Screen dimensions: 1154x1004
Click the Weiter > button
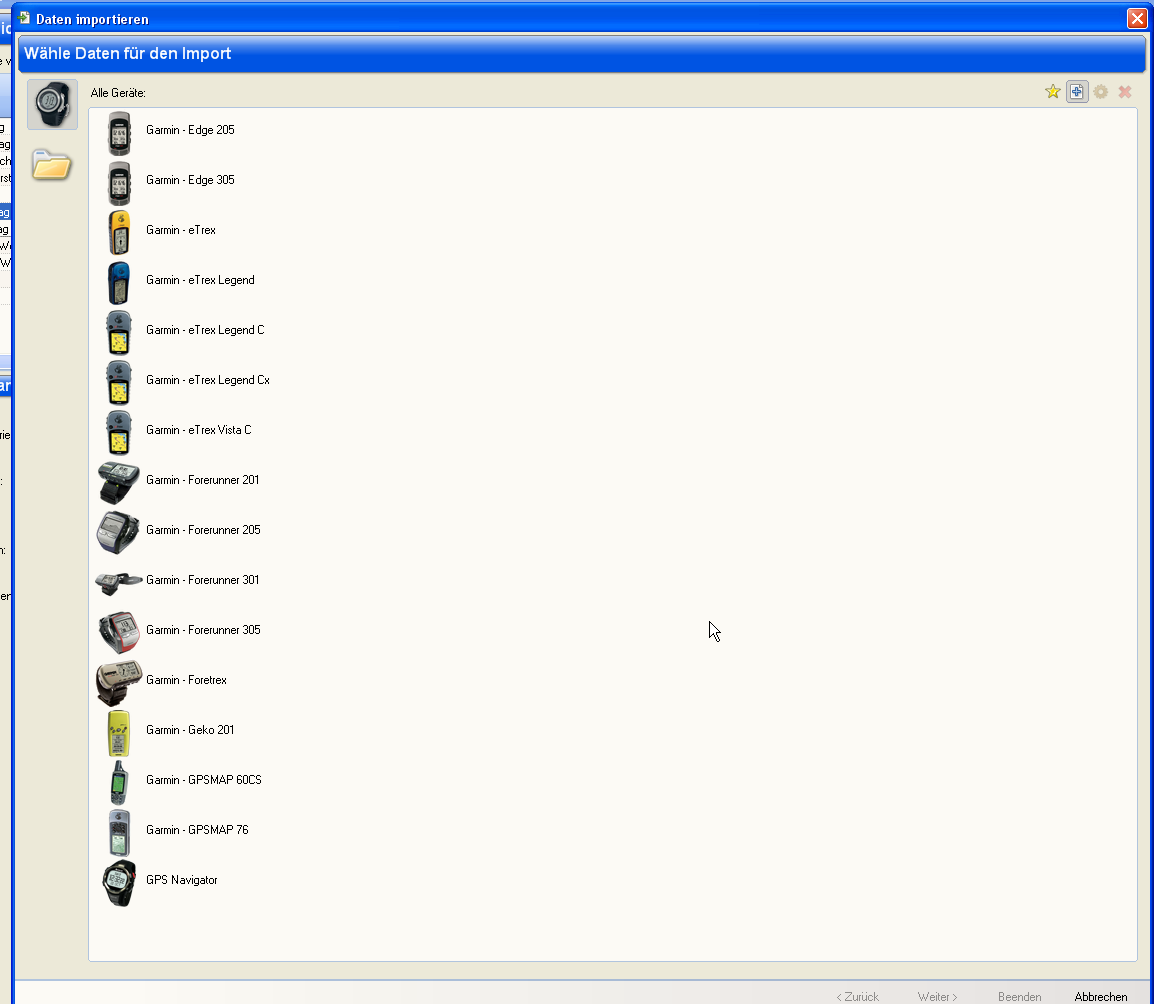(937, 997)
